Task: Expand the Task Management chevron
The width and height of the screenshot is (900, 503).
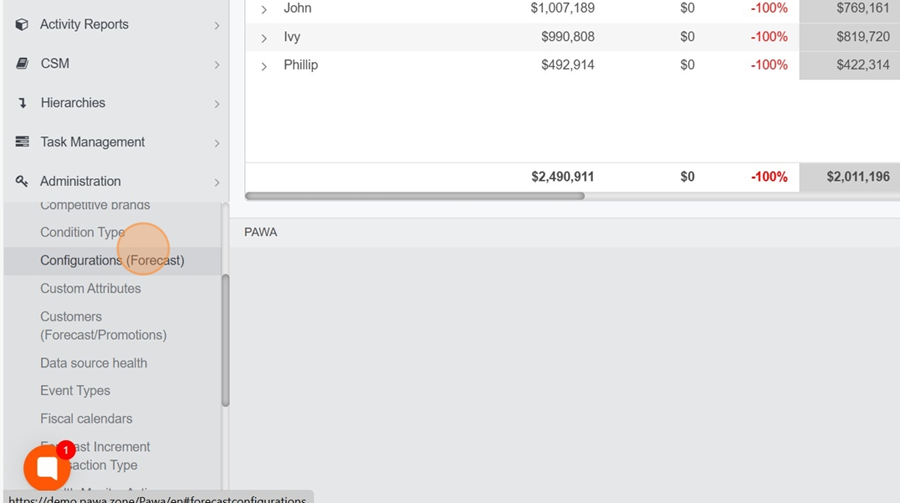Action: point(216,143)
